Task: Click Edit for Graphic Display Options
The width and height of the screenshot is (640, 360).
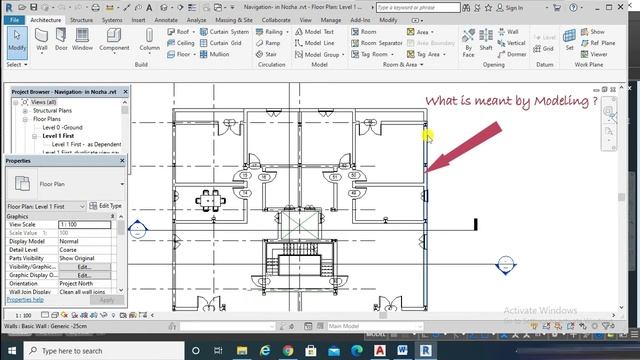Action: (84, 275)
